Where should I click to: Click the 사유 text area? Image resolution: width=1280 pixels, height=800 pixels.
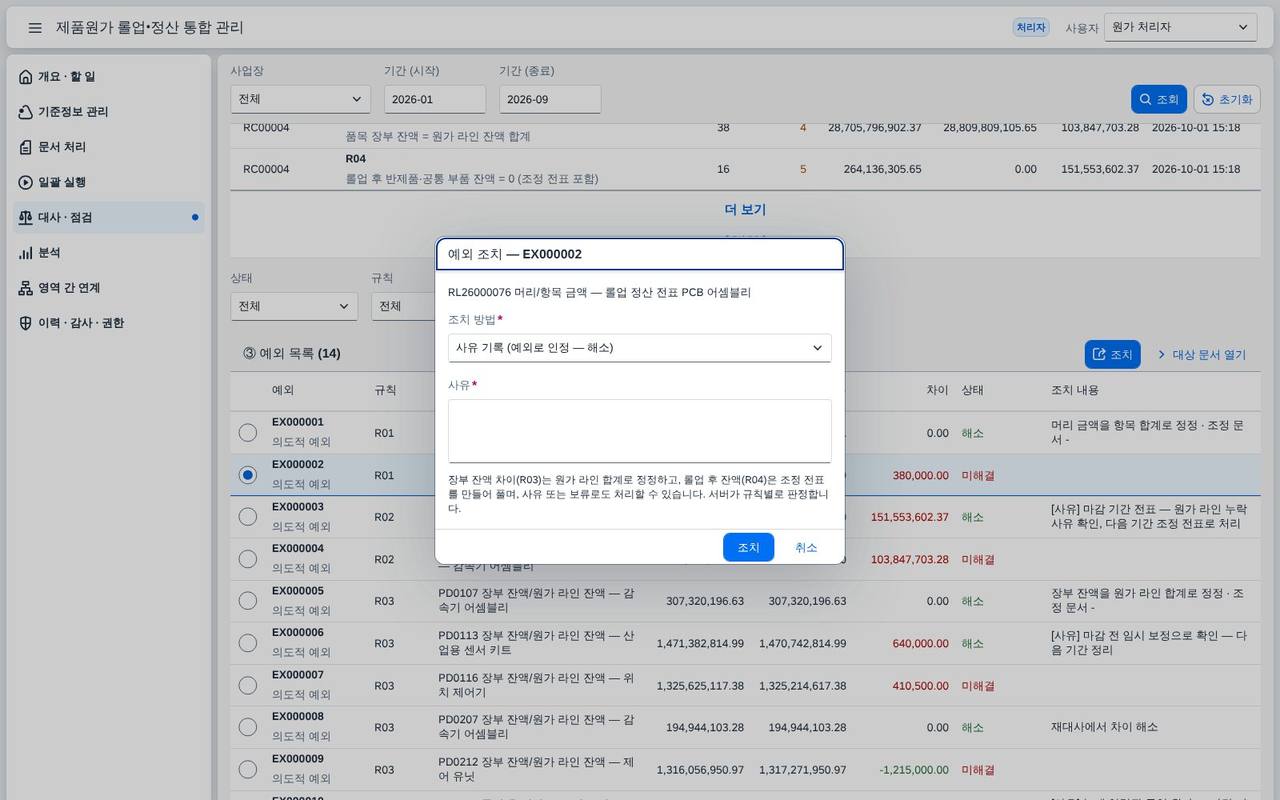tap(640, 431)
